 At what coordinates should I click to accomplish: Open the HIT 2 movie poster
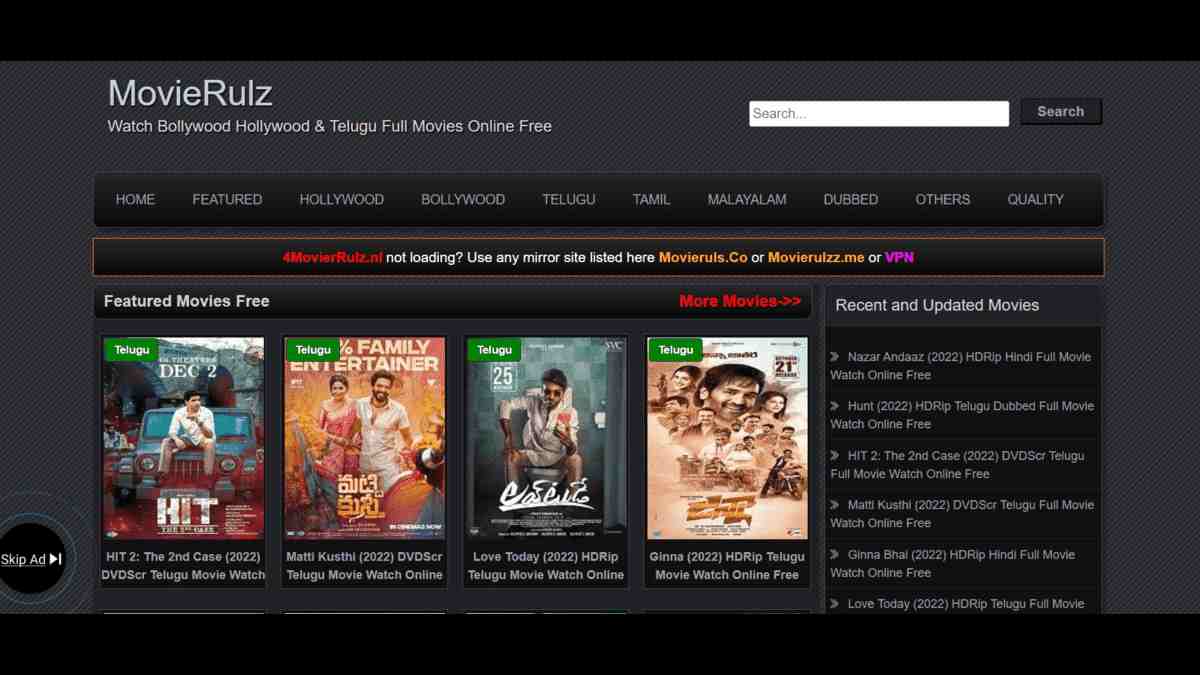183,440
